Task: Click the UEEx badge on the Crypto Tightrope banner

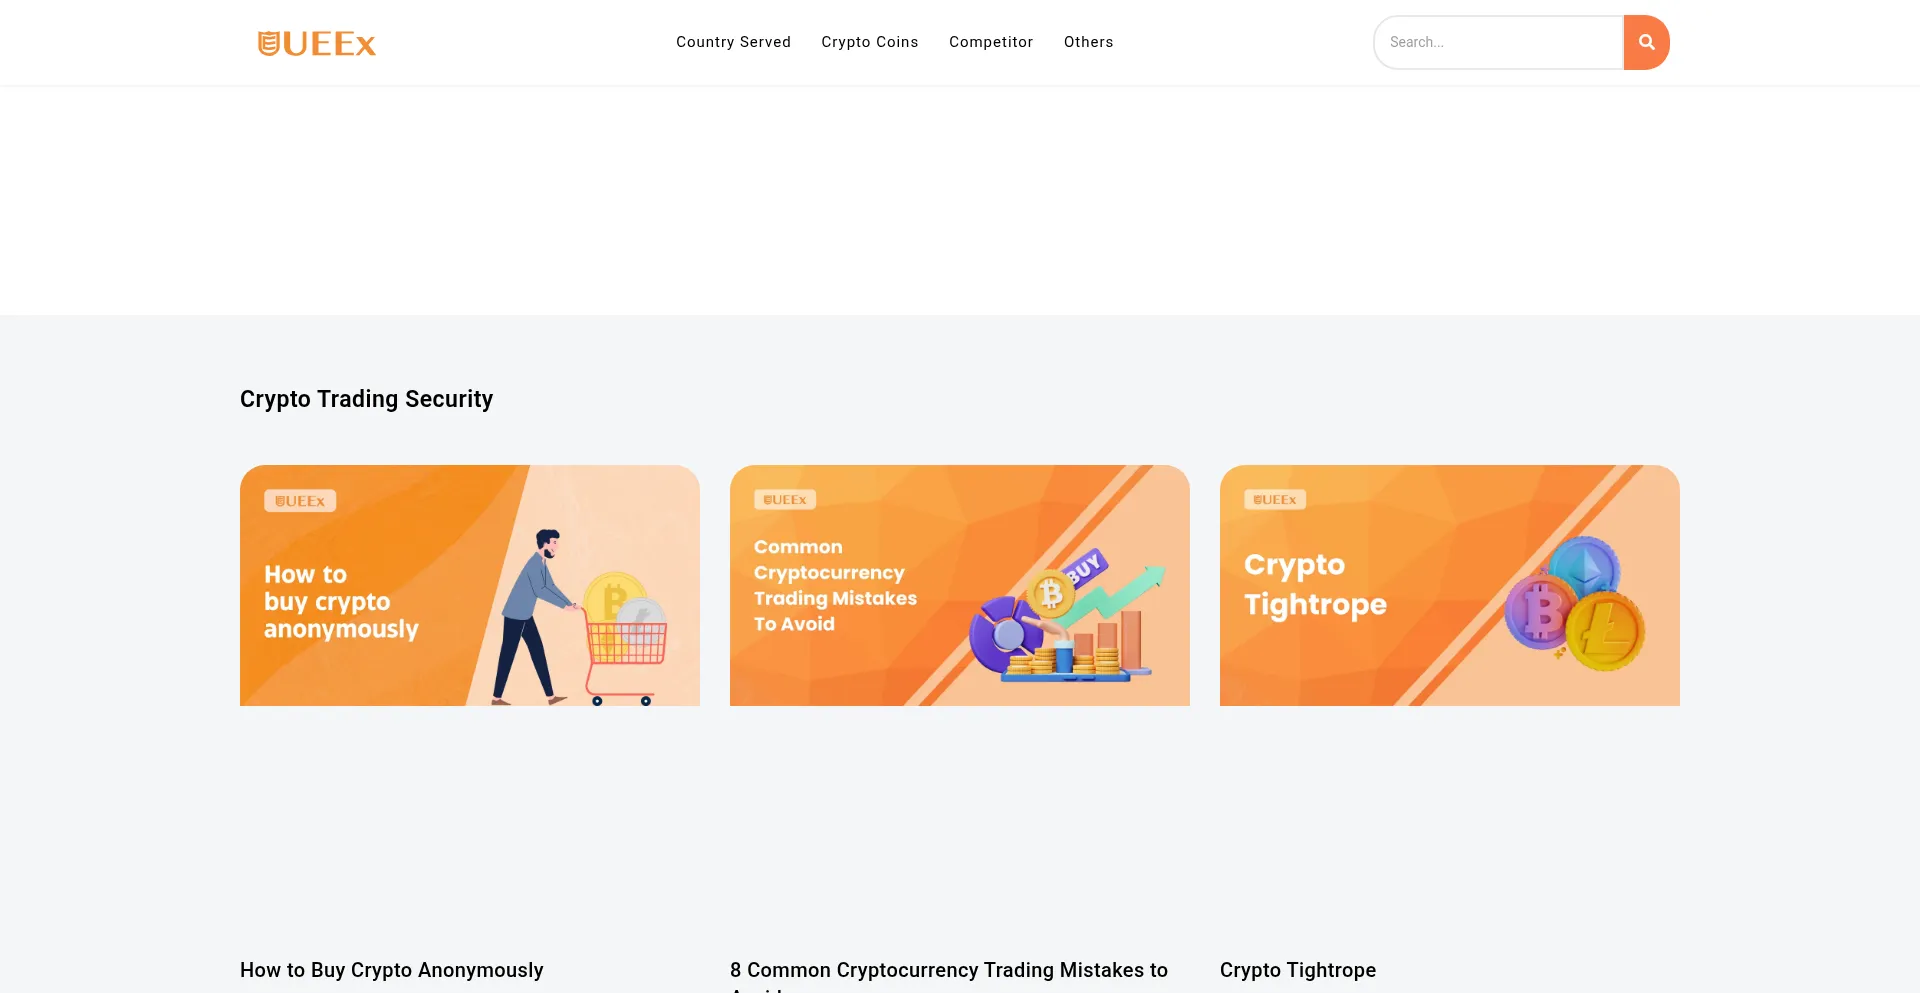Action: 1275,500
